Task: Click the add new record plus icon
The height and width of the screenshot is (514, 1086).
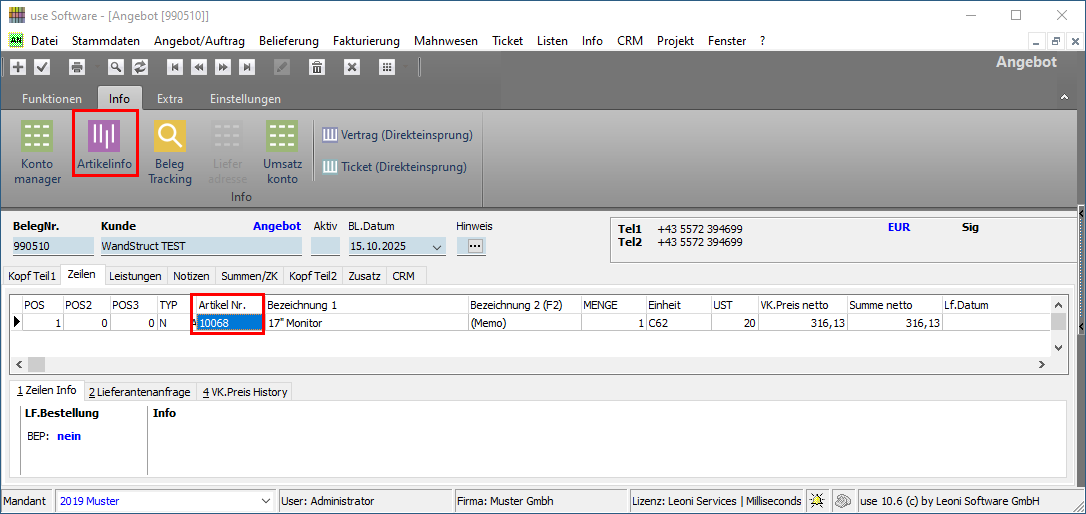Action: pyautogui.click(x=18, y=67)
